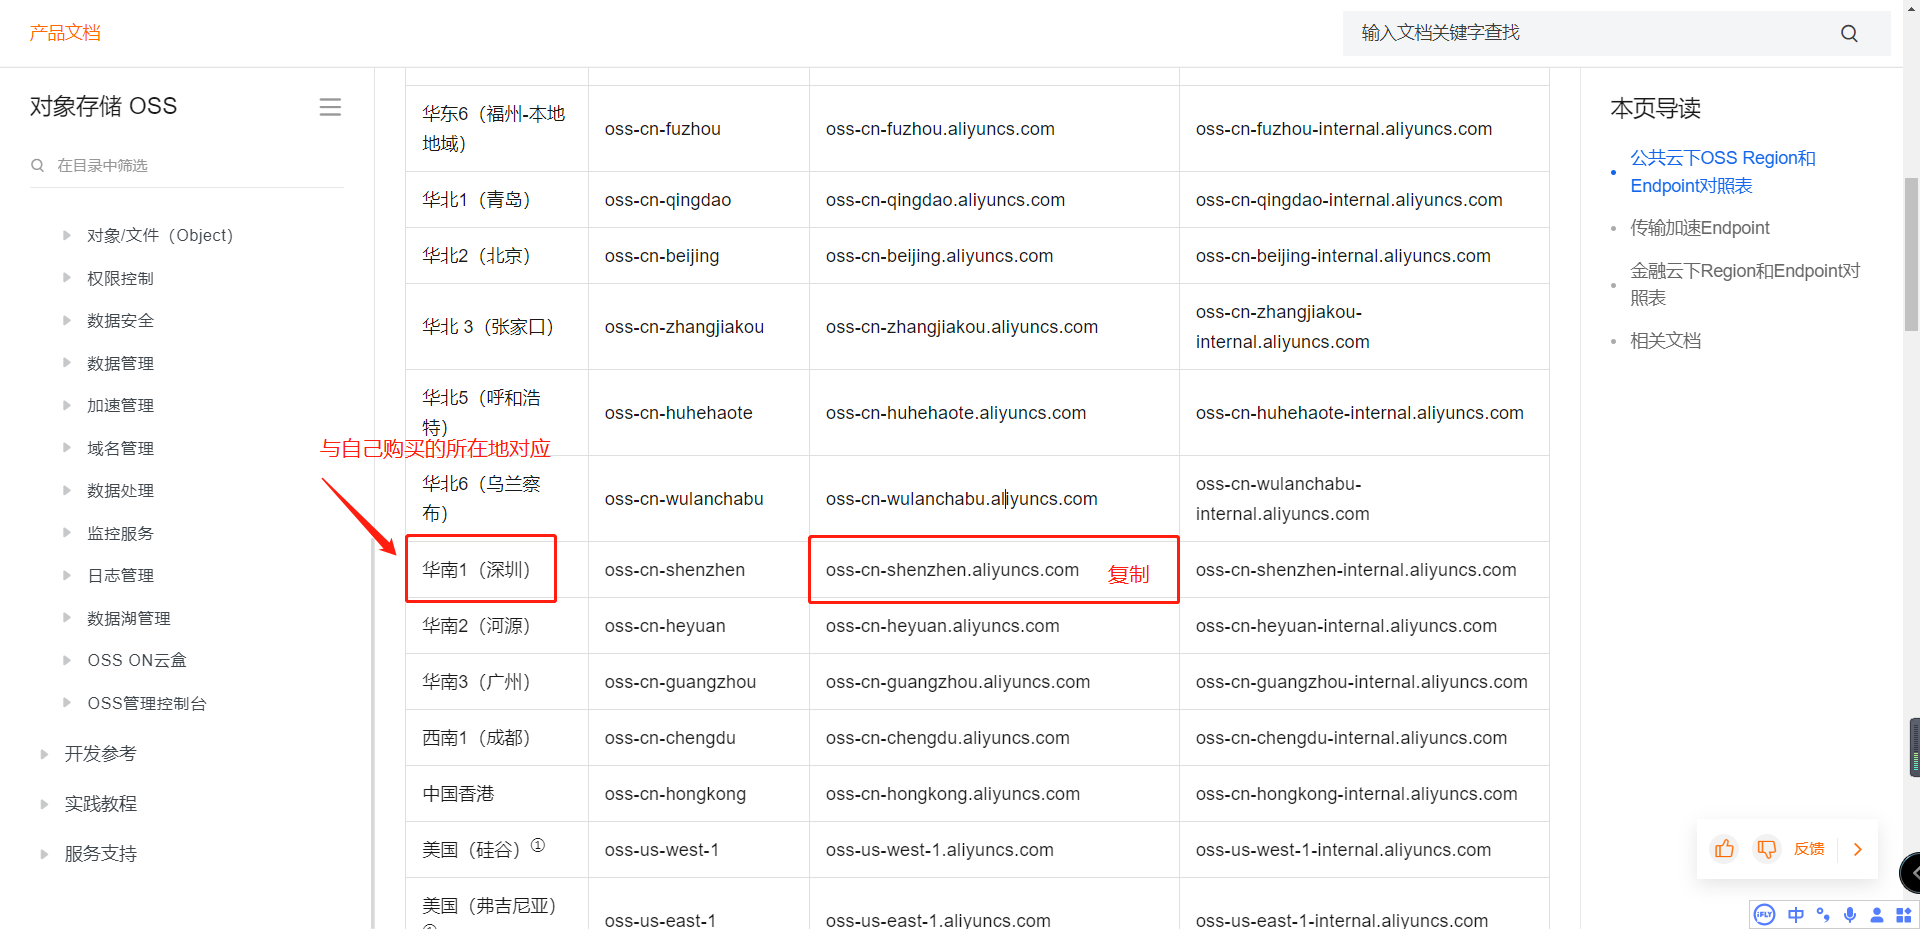This screenshot has height=929, width=1920.
Task: Give a thumbs up to this page
Action: pos(1725,849)
